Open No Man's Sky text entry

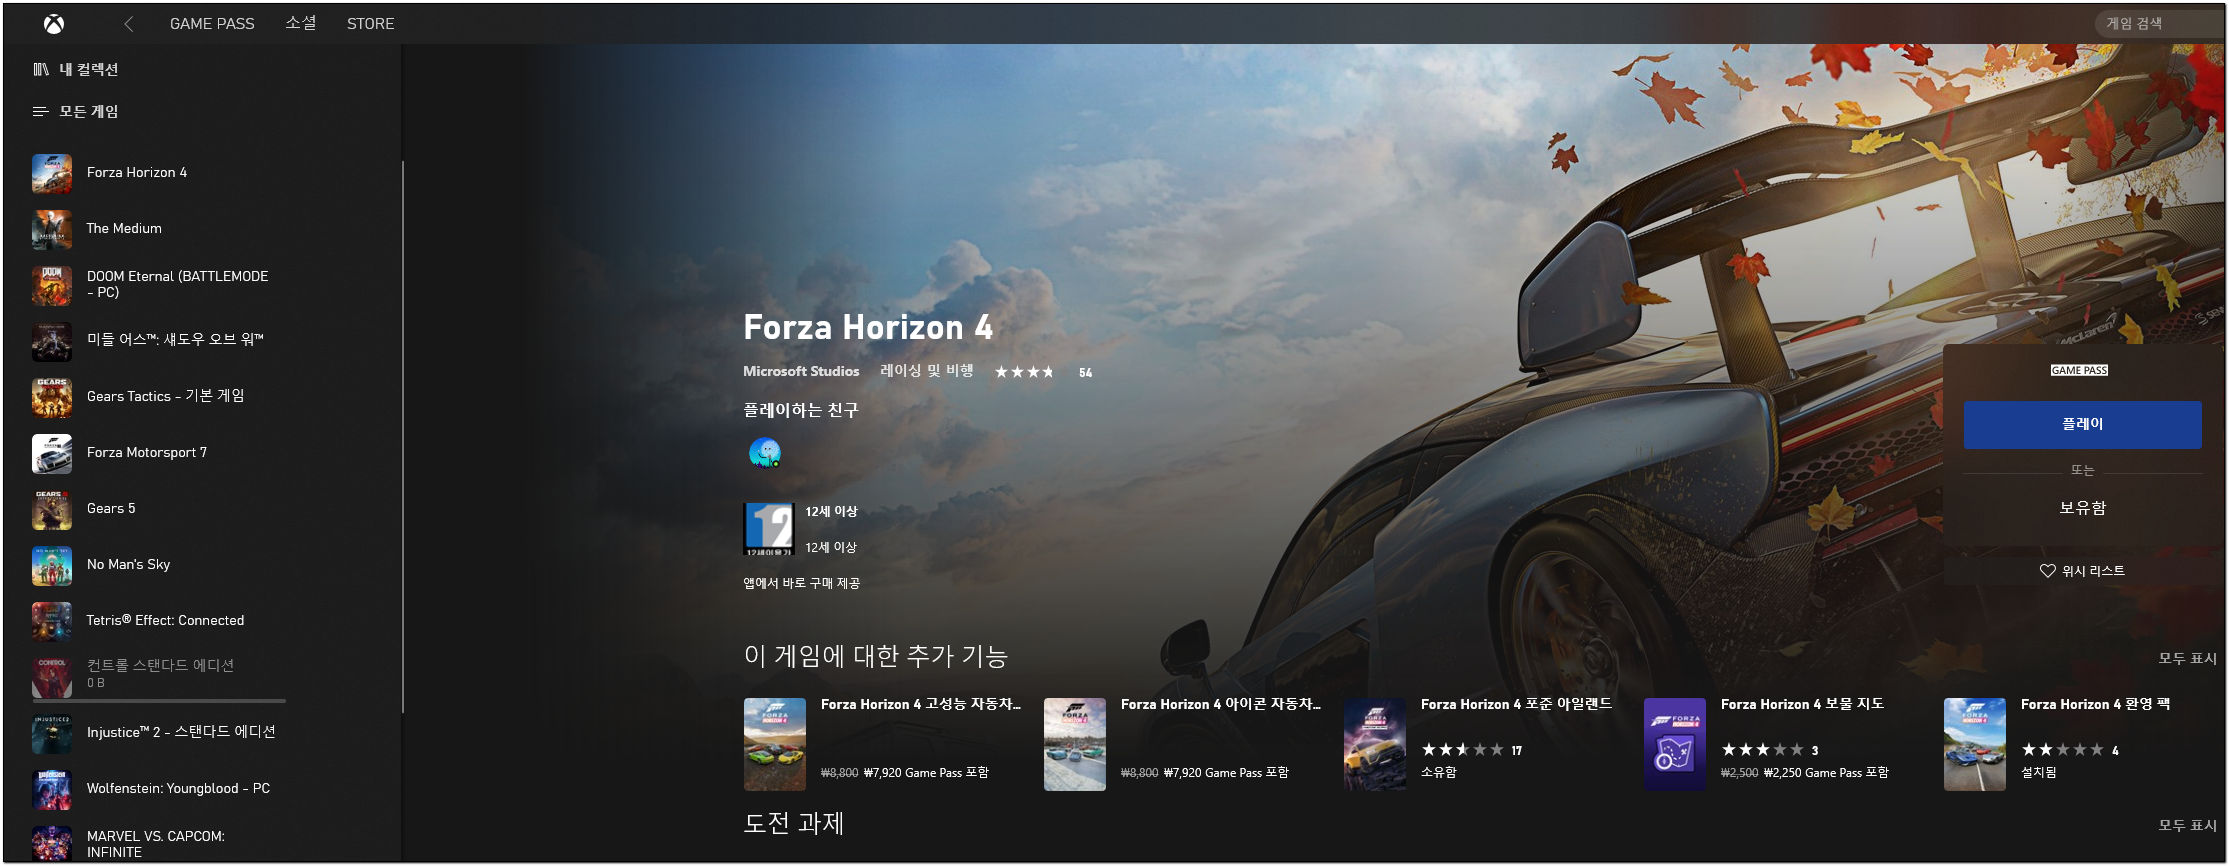click(x=128, y=564)
